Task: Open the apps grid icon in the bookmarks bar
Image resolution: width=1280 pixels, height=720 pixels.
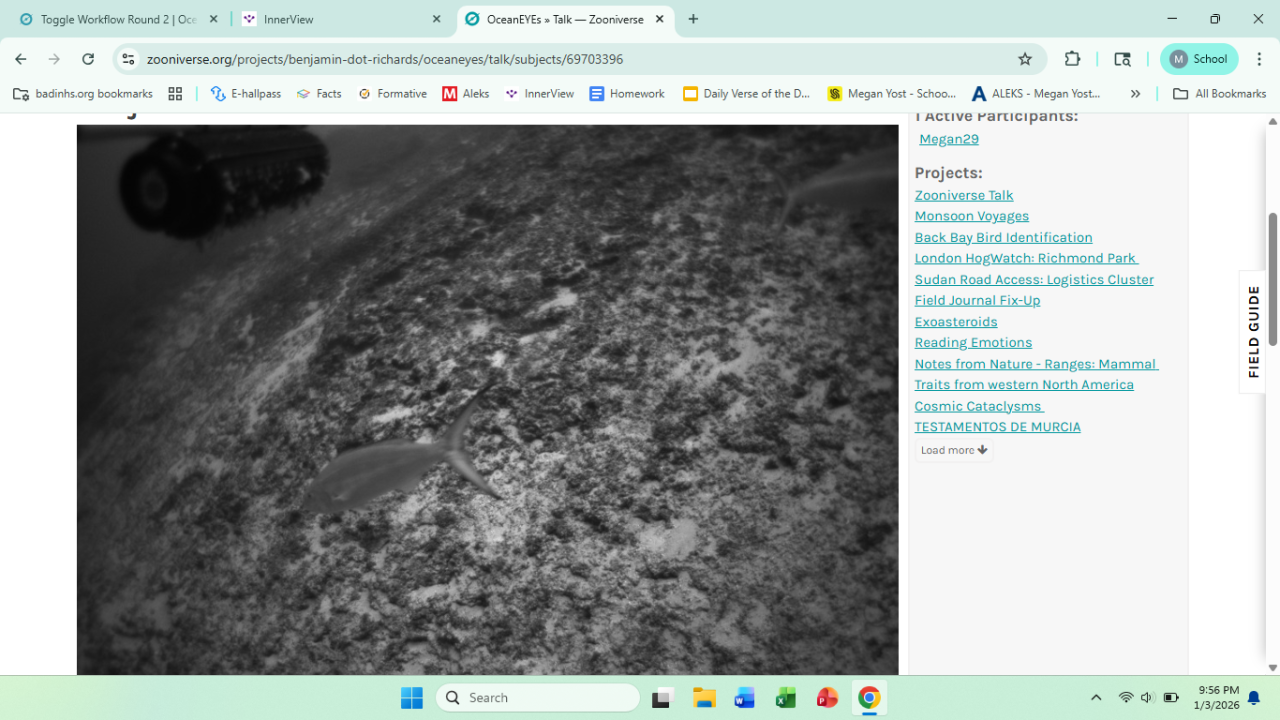Action: (175, 93)
